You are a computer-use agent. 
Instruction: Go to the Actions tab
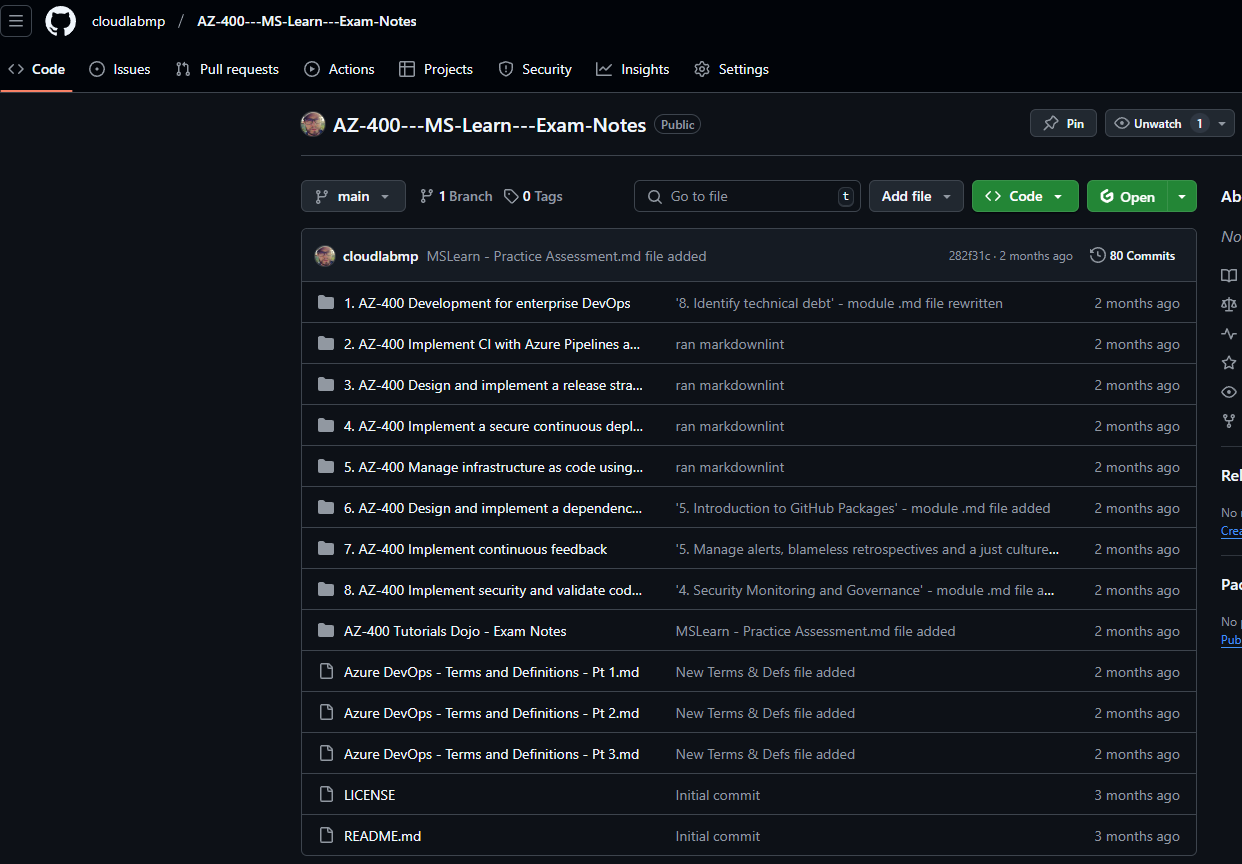tap(339, 69)
